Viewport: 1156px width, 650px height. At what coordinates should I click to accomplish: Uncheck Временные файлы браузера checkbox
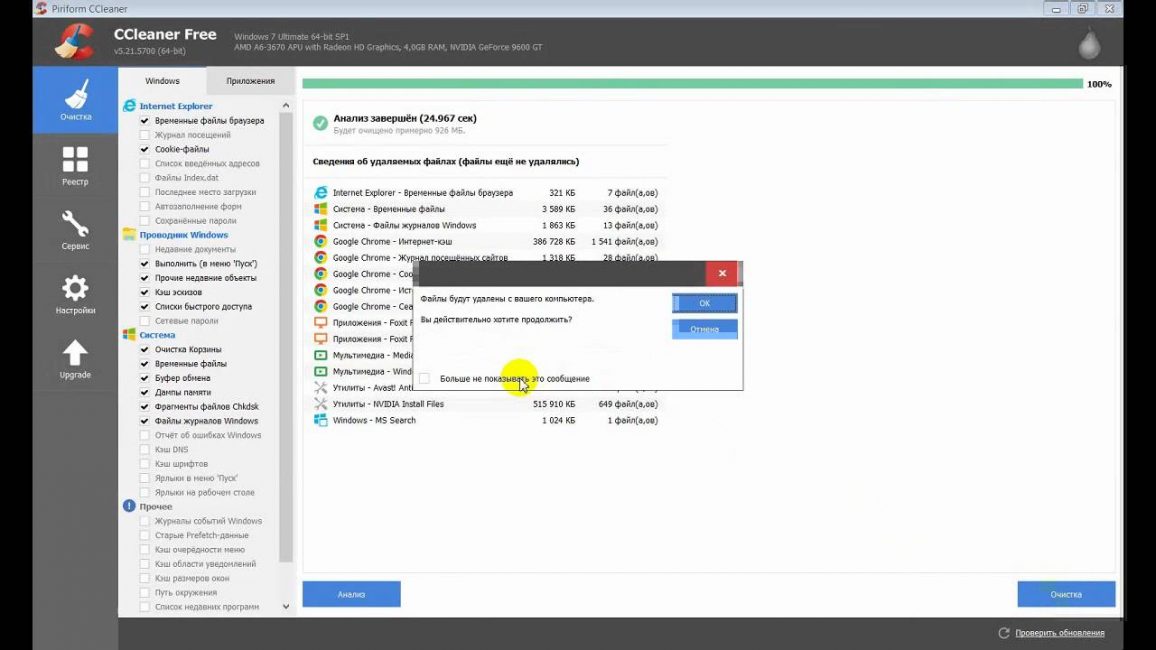(144, 120)
